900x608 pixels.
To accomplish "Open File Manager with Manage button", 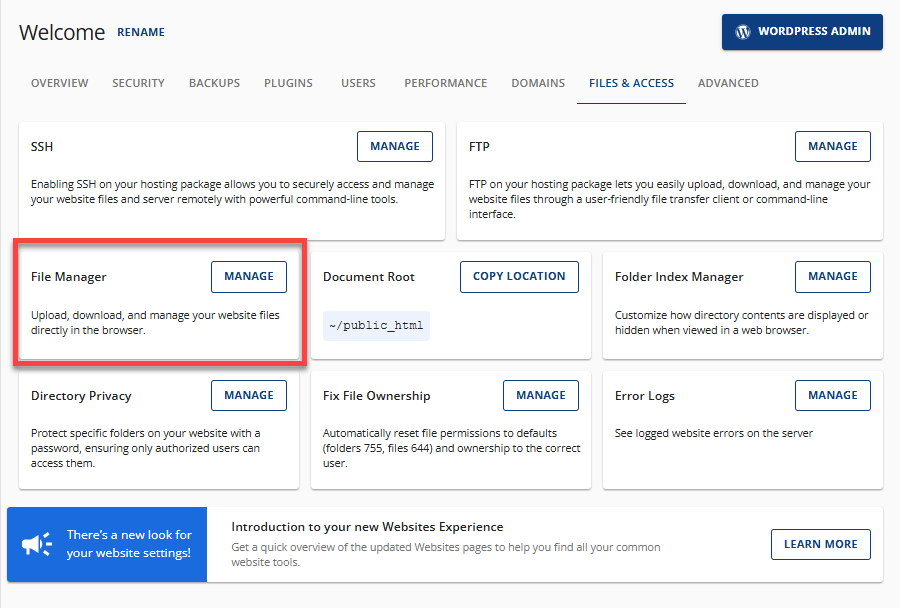I will coord(249,277).
